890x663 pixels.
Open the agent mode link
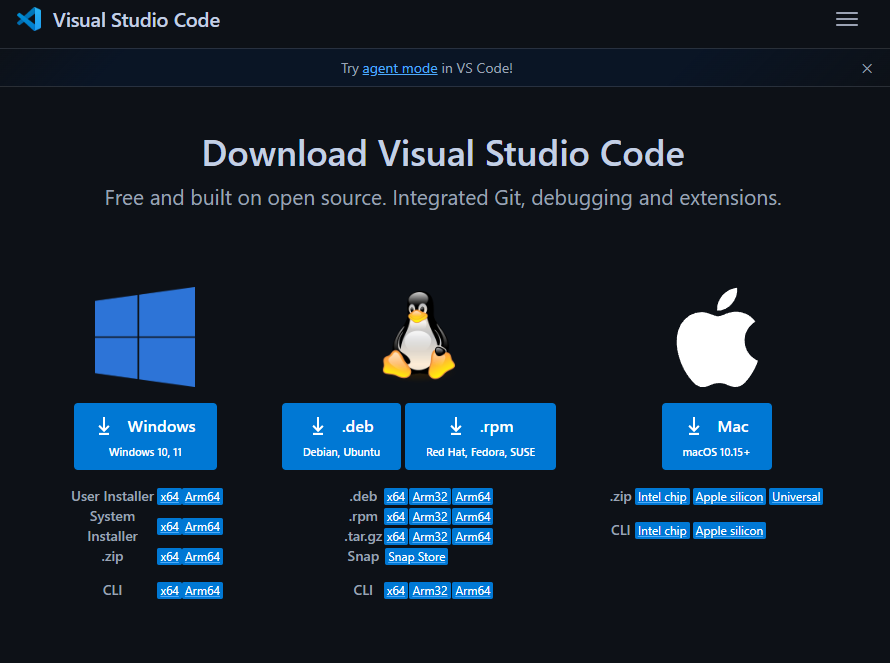tap(400, 69)
